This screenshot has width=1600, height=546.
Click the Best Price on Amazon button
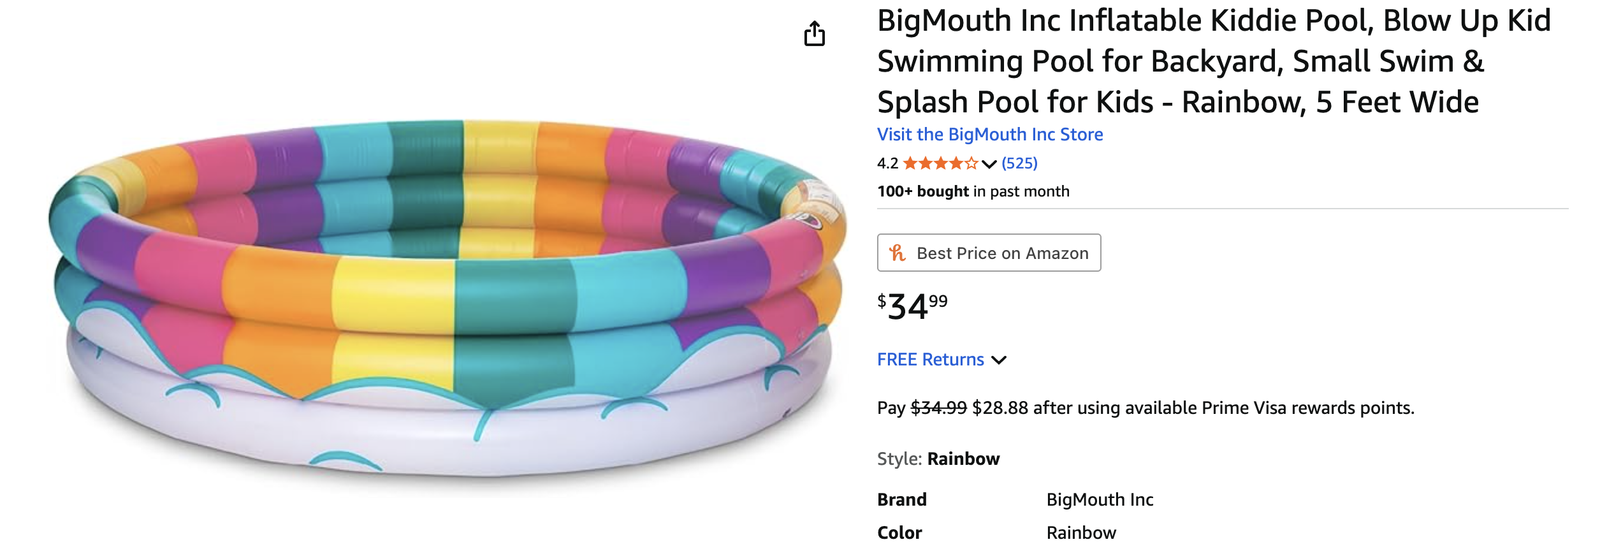989,253
